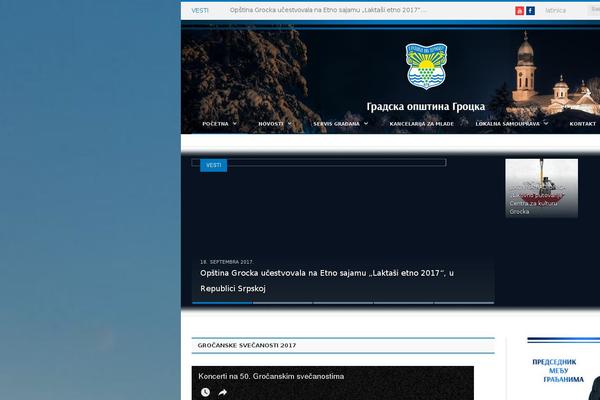The image size is (600, 400).
Task: Select the first slider progress bar
Action: click(222, 303)
